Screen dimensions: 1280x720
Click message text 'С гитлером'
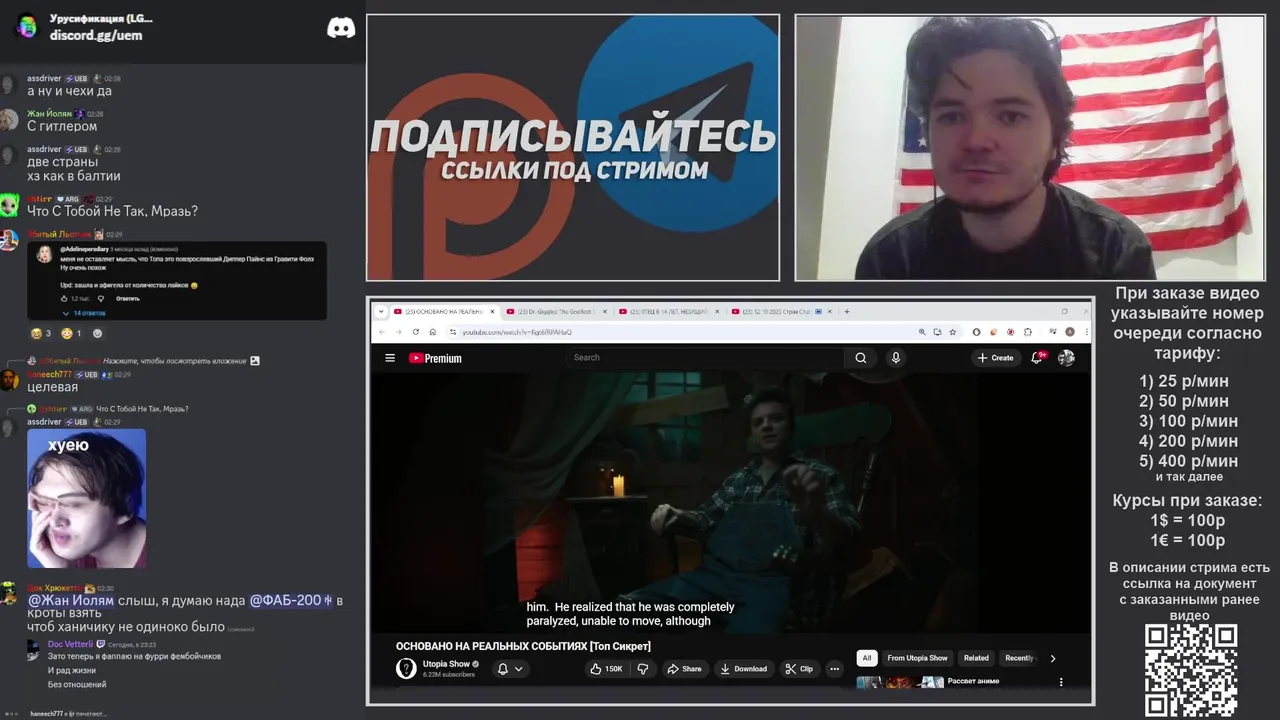coord(62,126)
